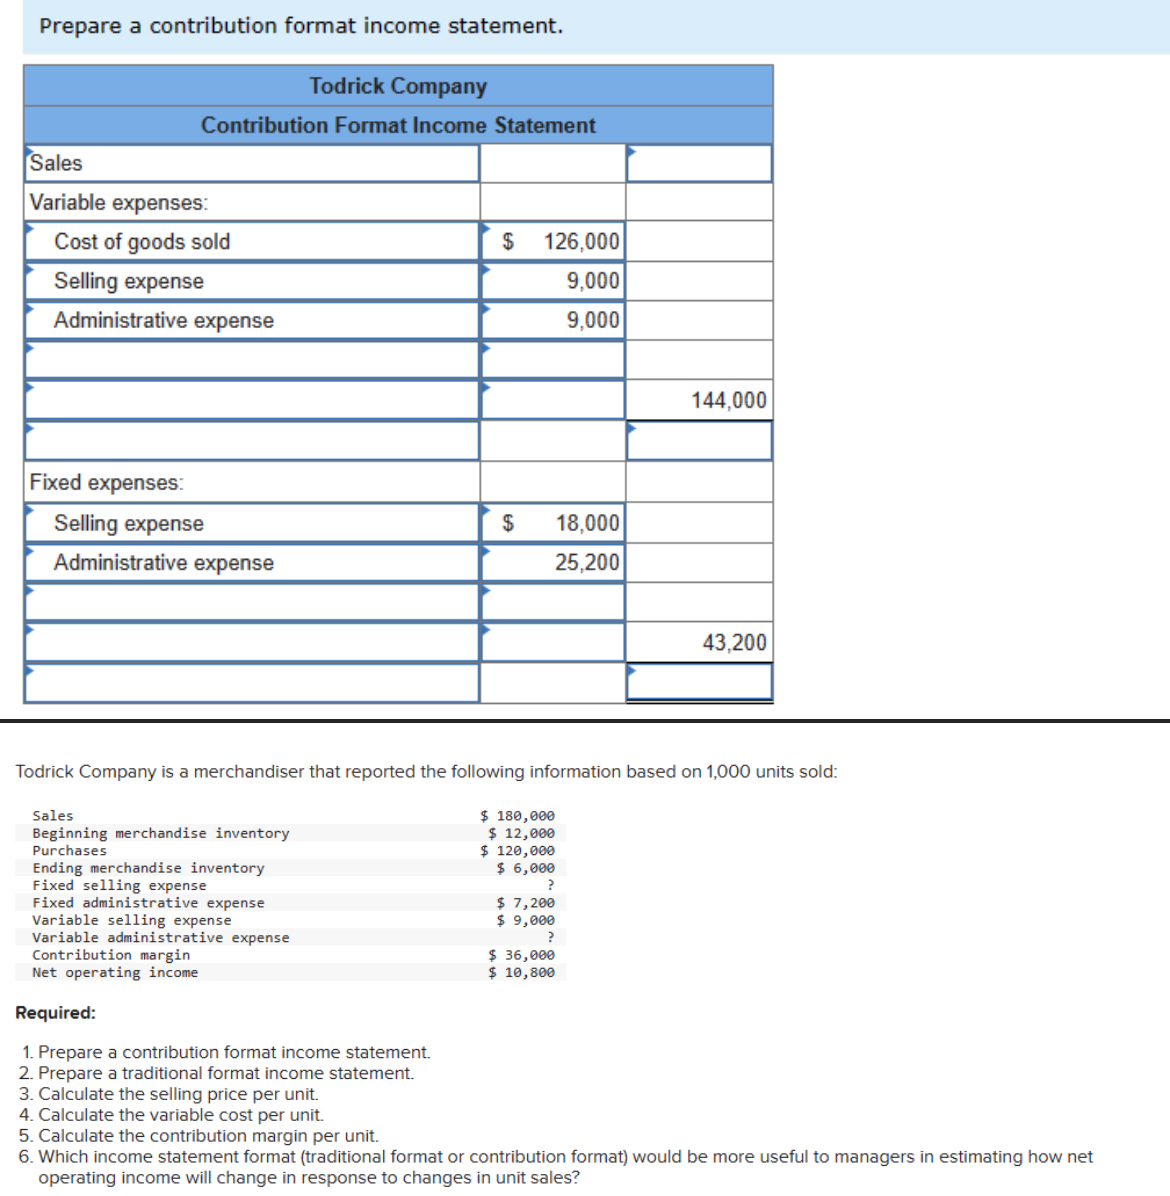Select the Variable expenses header row
Image resolution: width=1170 pixels, height=1196 pixels.
[x=250, y=201]
